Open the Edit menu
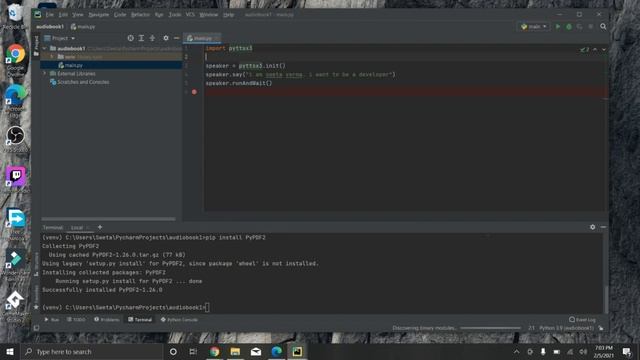 [x=63, y=15]
